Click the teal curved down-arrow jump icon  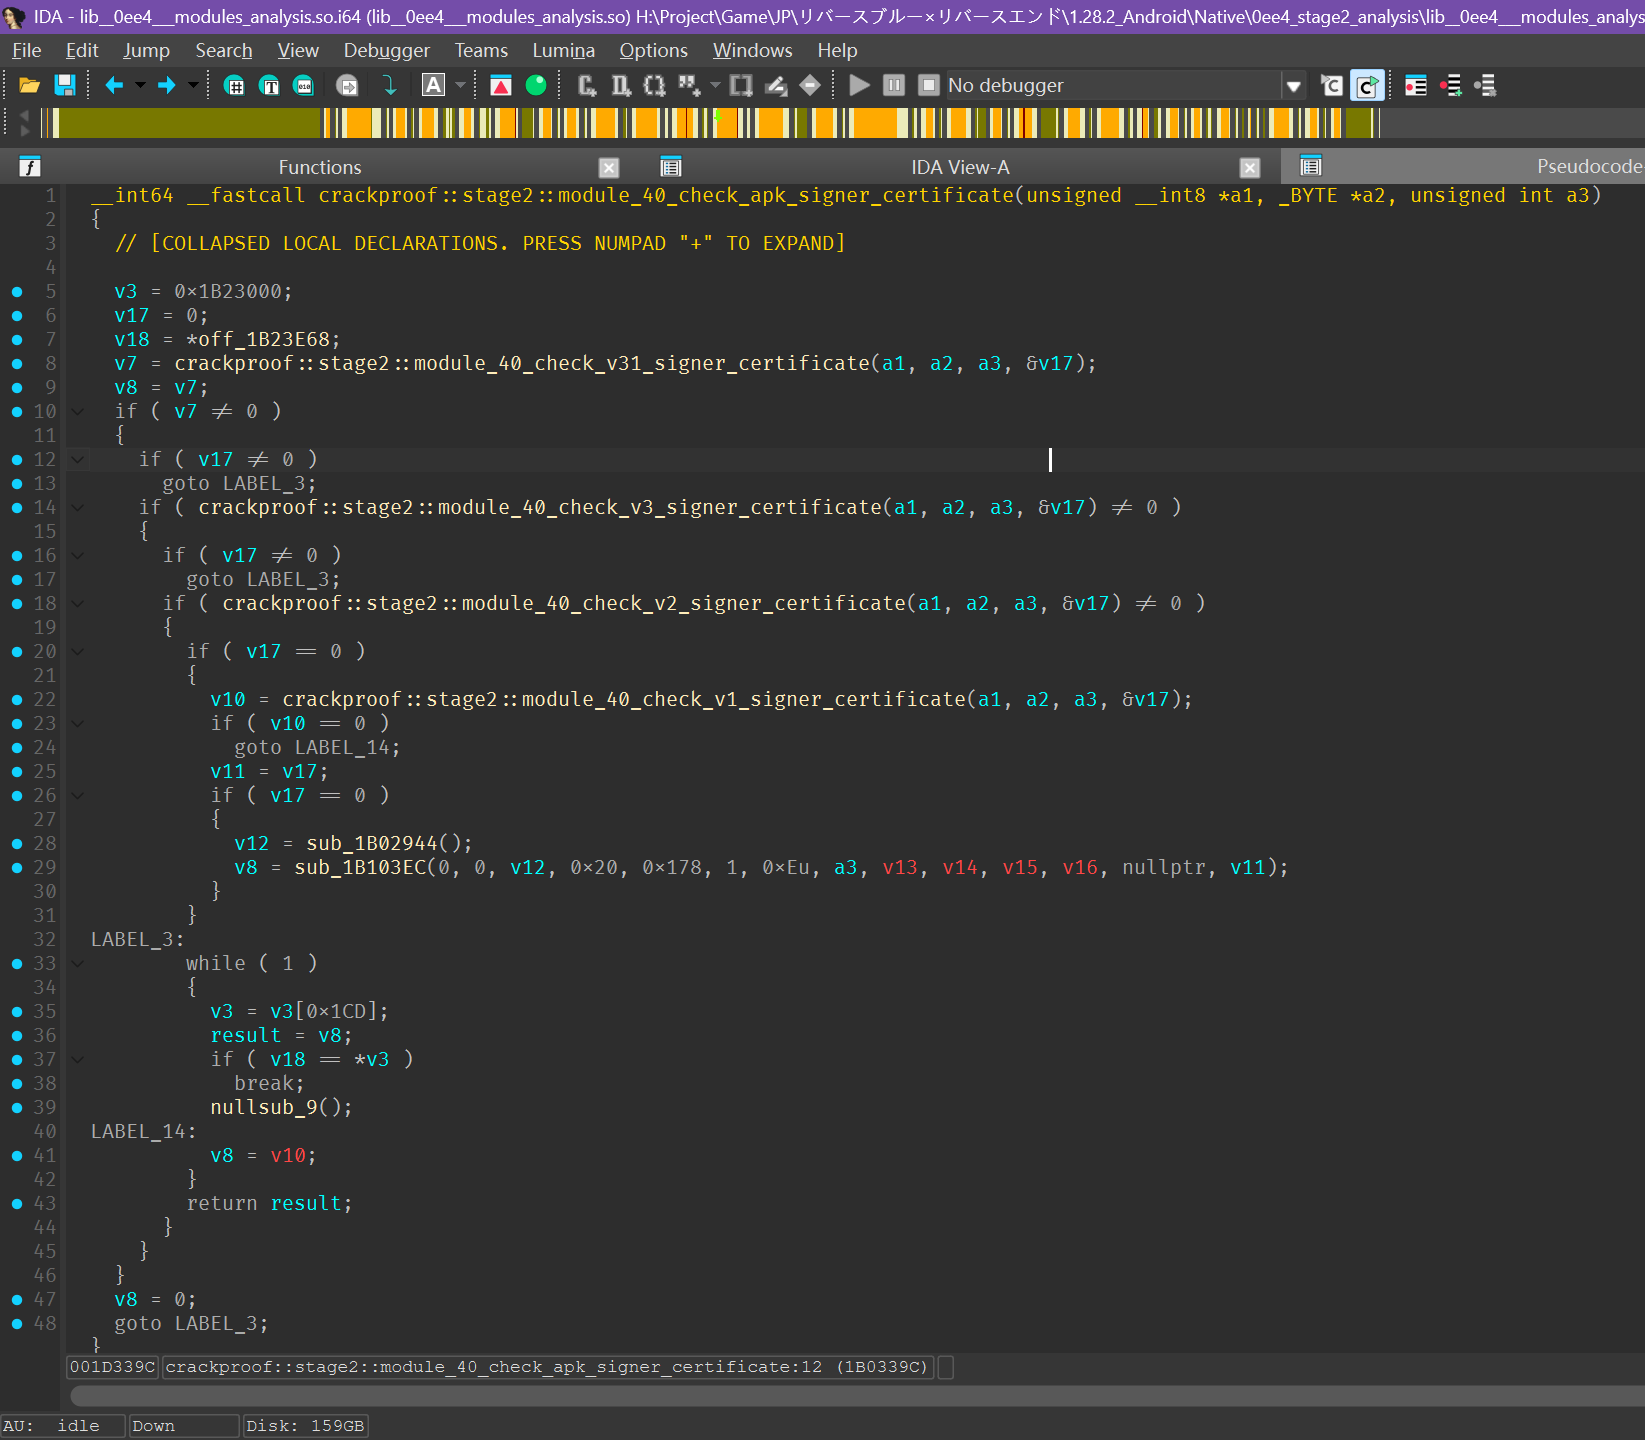(x=390, y=86)
